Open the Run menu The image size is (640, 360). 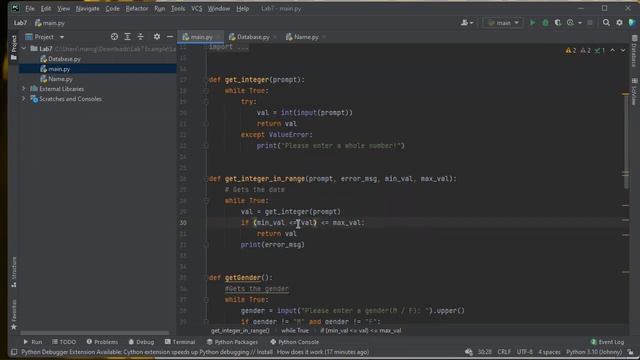(x=159, y=8)
